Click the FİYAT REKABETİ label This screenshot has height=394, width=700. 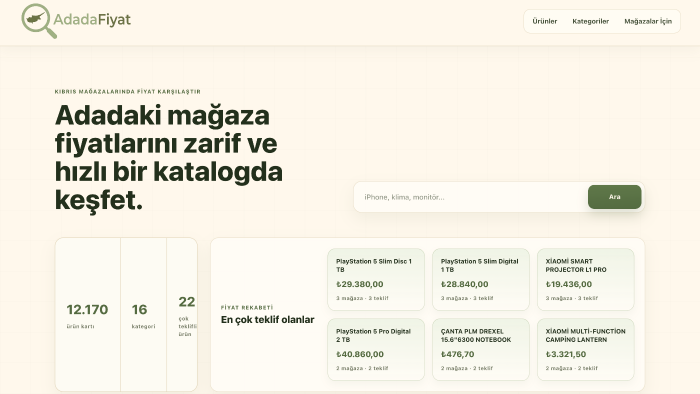coord(247,307)
